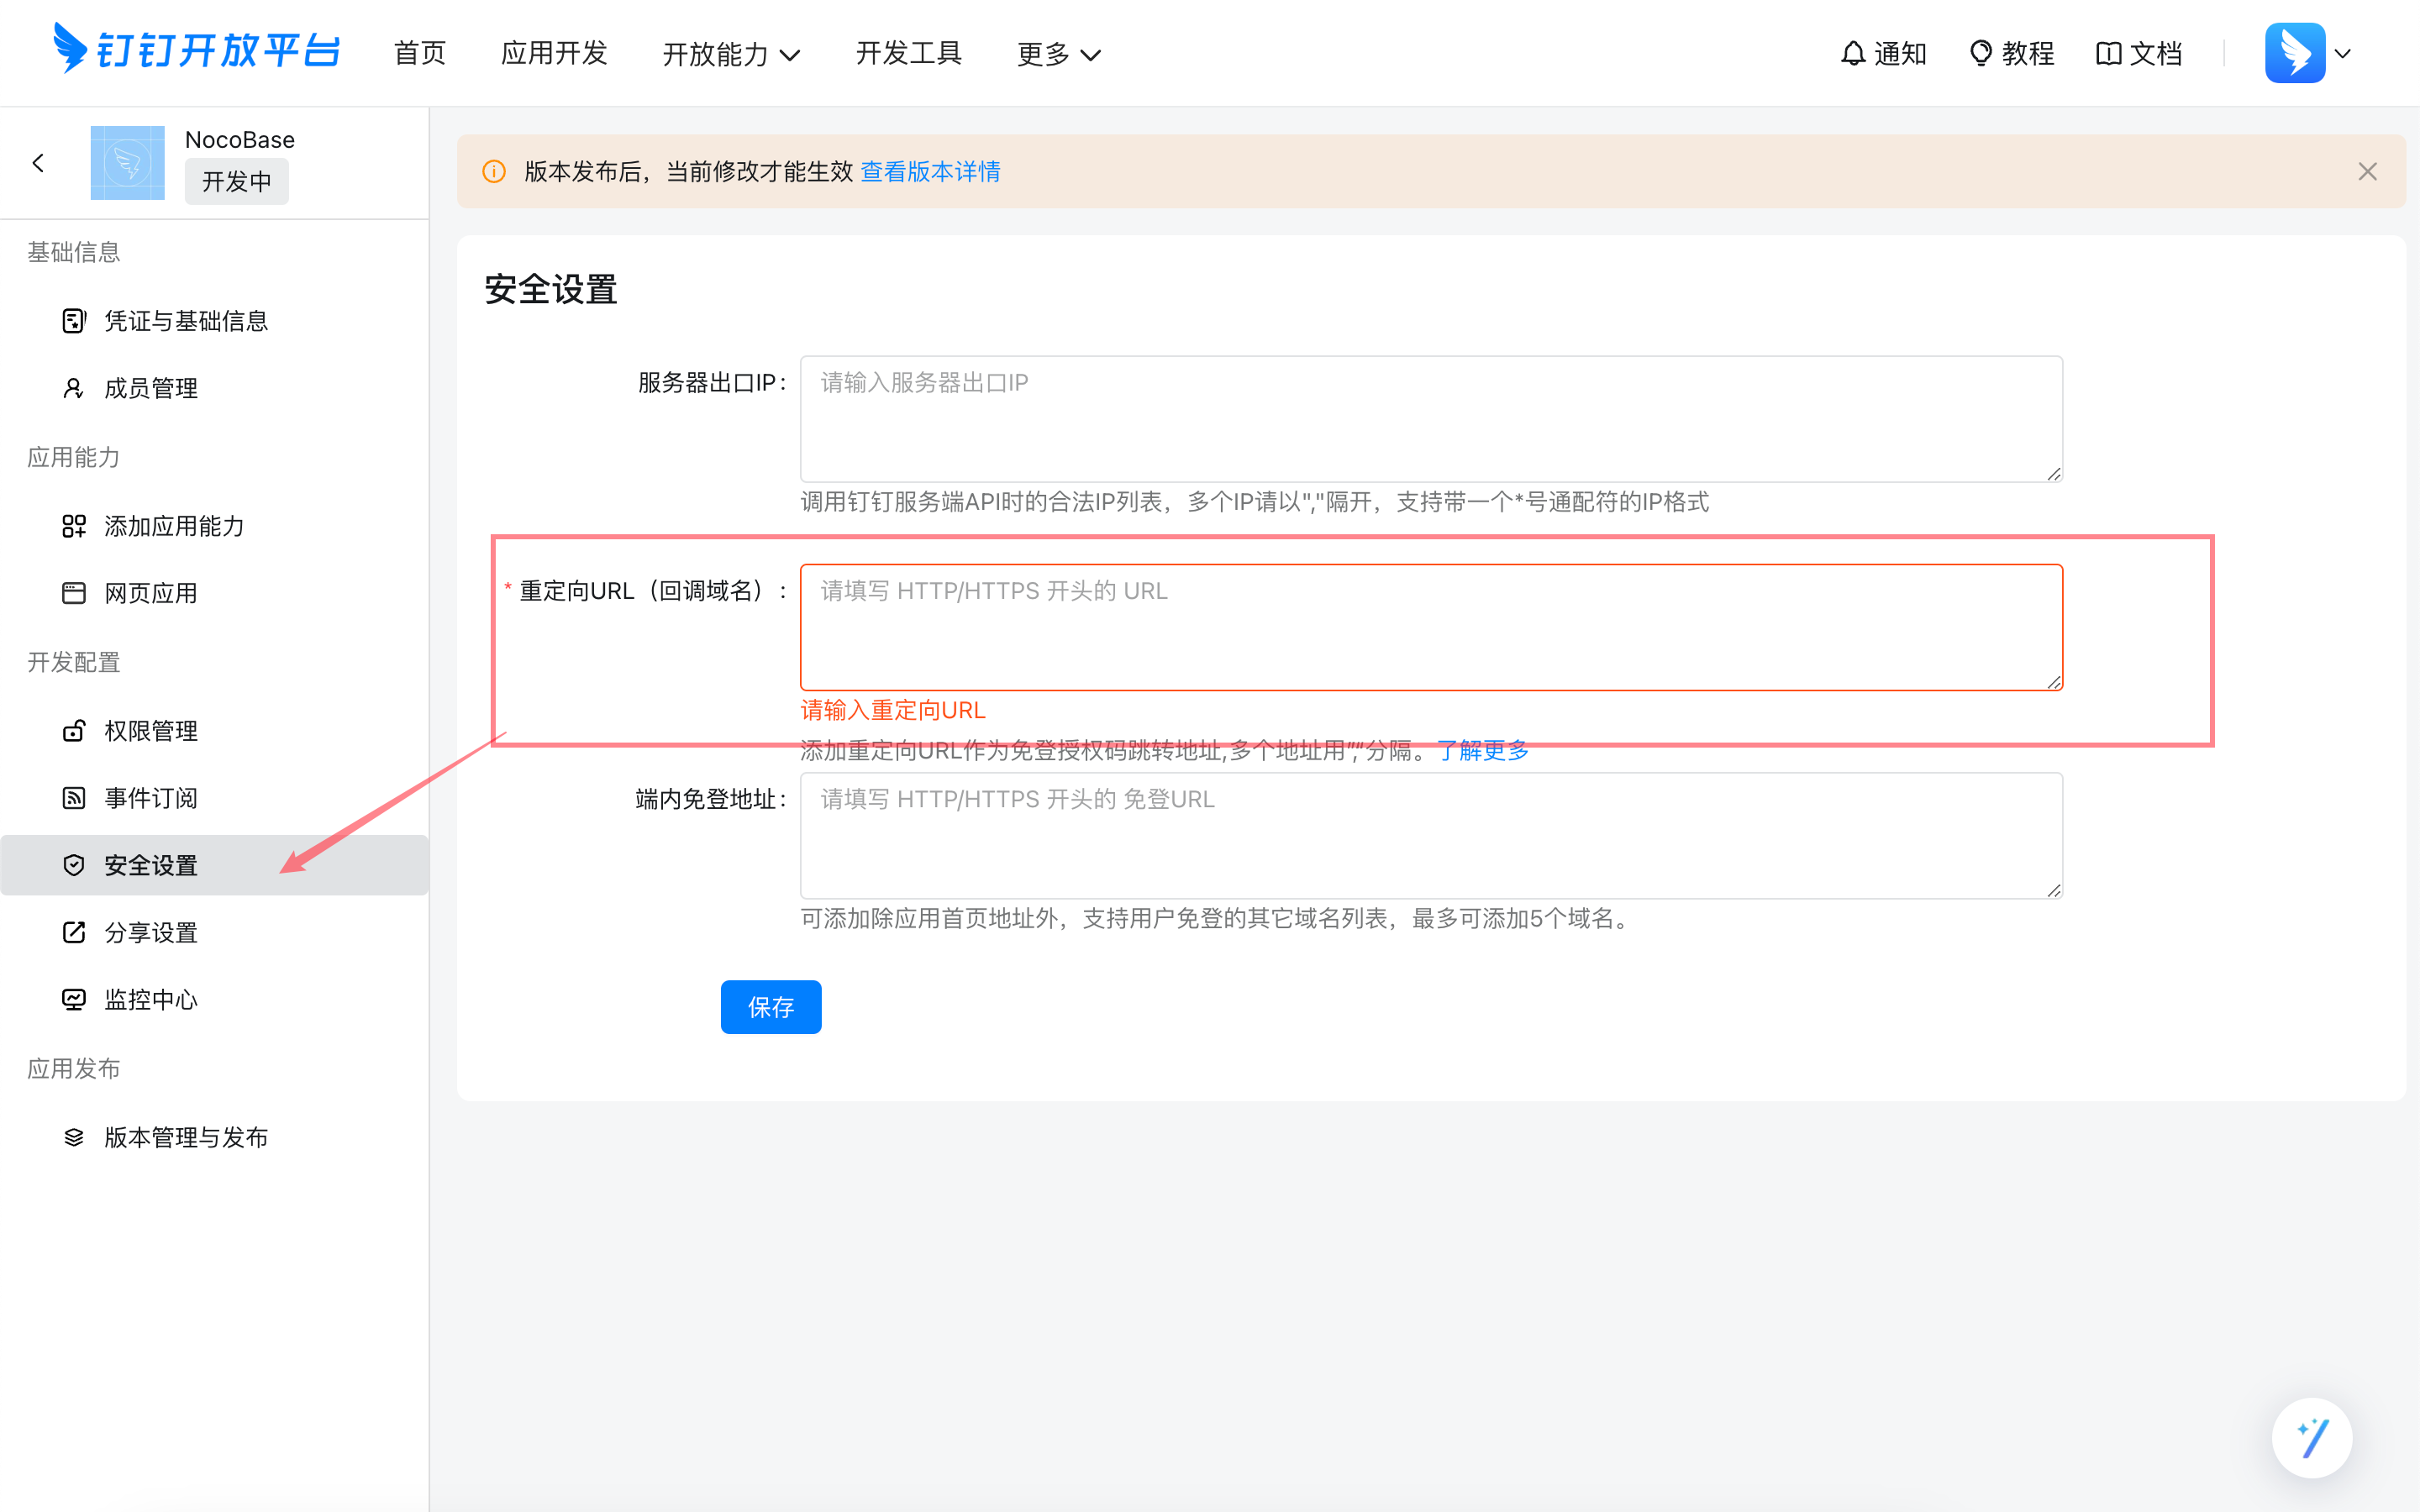Viewport: 2420px width, 1512px height.
Task: Open 凭证与基础信息 sidebar item
Action: [186, 321]
